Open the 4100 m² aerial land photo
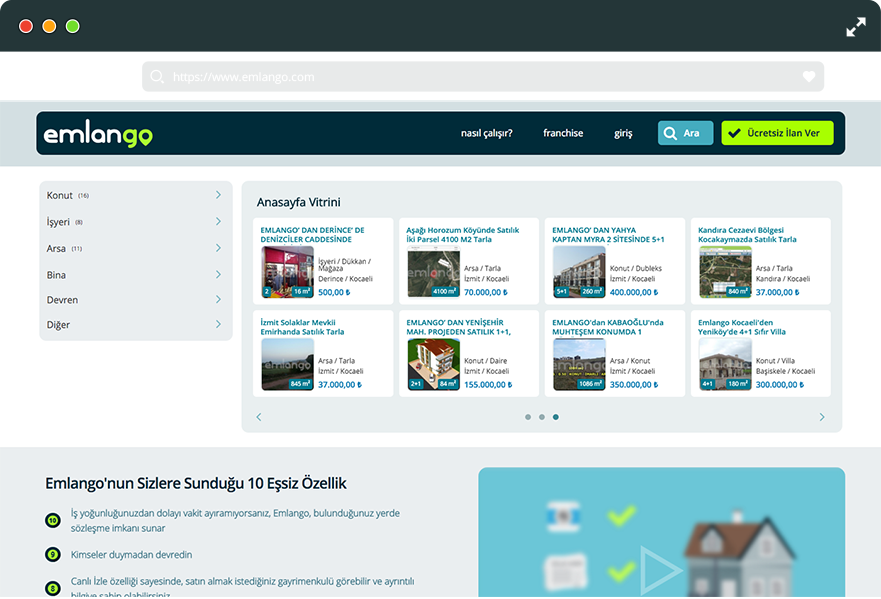Viewport: 881px width, 599px height. [x=434, y=272]
